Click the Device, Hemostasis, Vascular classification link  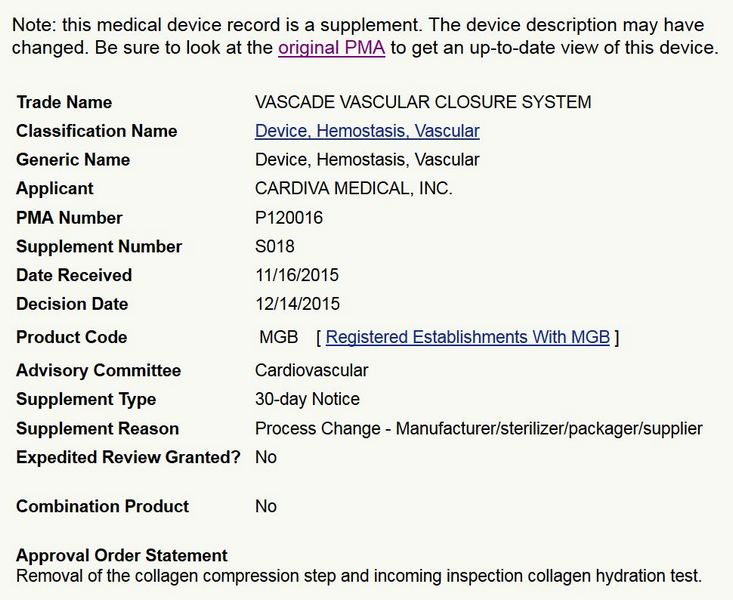click(367, 131)
